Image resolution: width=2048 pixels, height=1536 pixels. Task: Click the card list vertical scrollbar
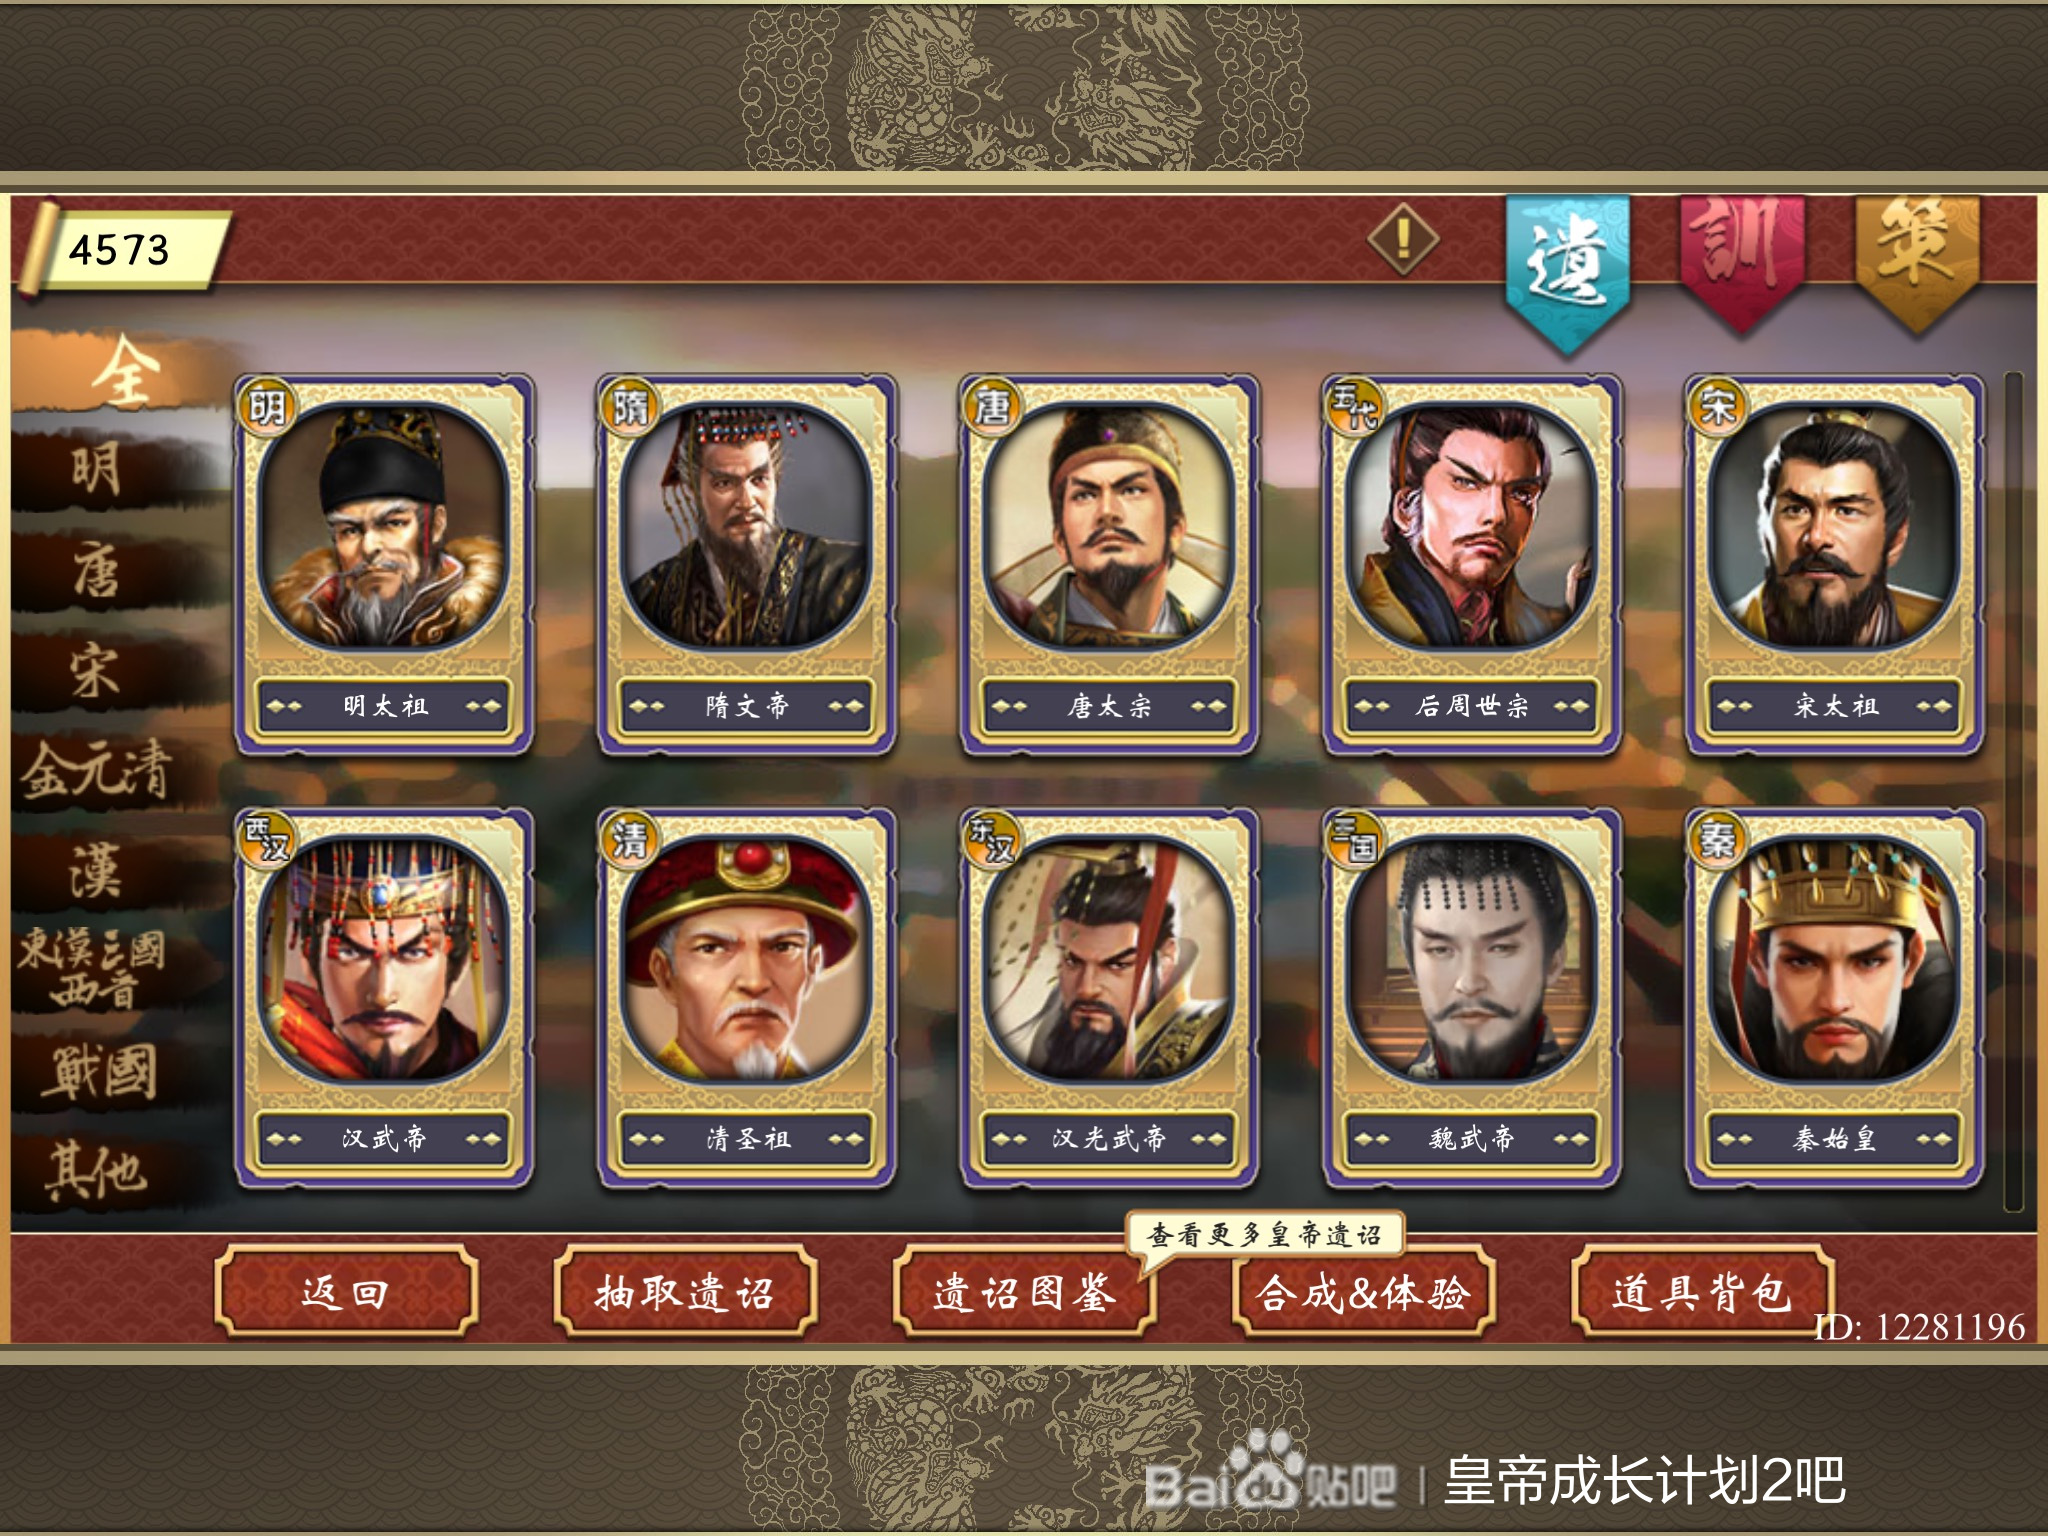[x=2013, y=792]
